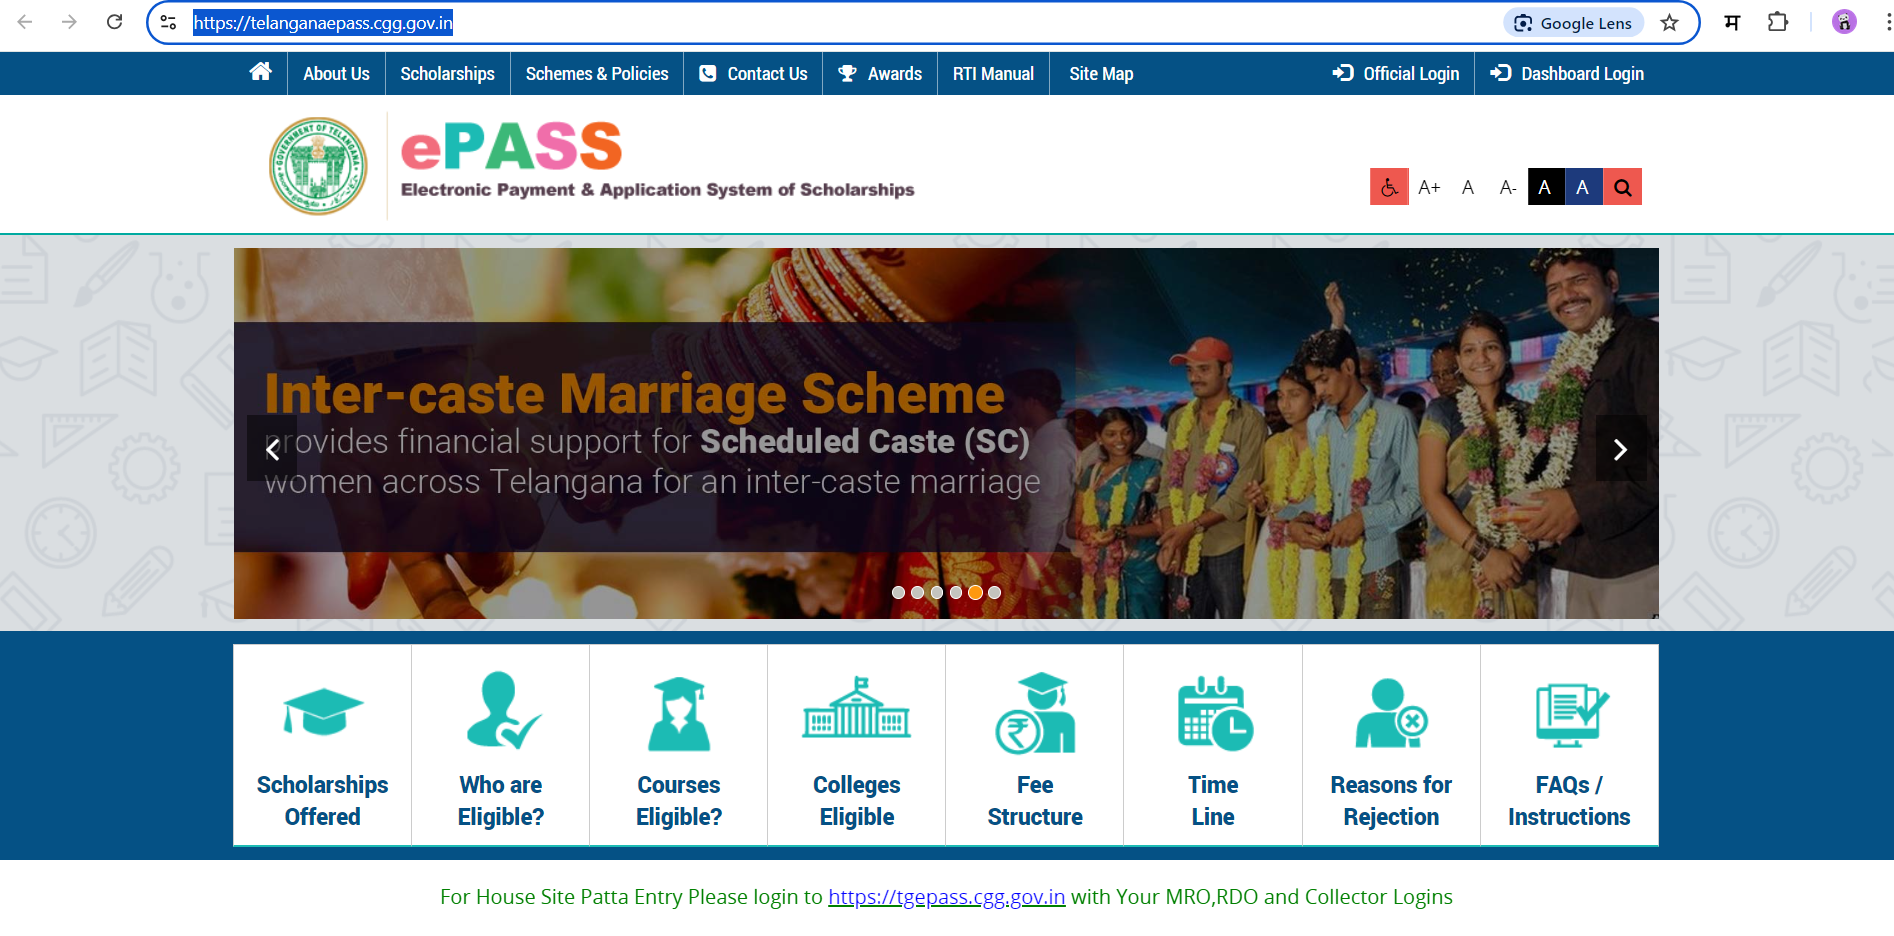The image size is (1894, 936).
Task: Switch to the blue theme A
Action: click(1583, 186)
